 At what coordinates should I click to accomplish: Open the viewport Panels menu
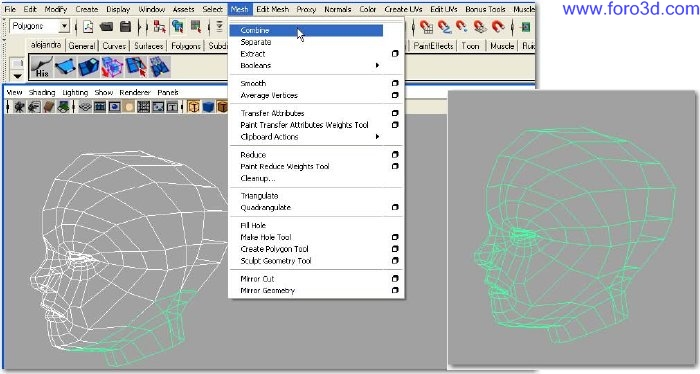(x=168, y=92)
